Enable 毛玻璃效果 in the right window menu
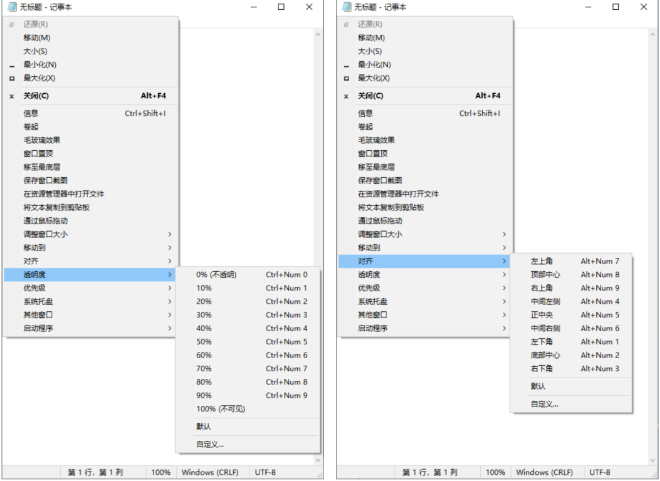 pyautogui.click(x=377, y=140)
